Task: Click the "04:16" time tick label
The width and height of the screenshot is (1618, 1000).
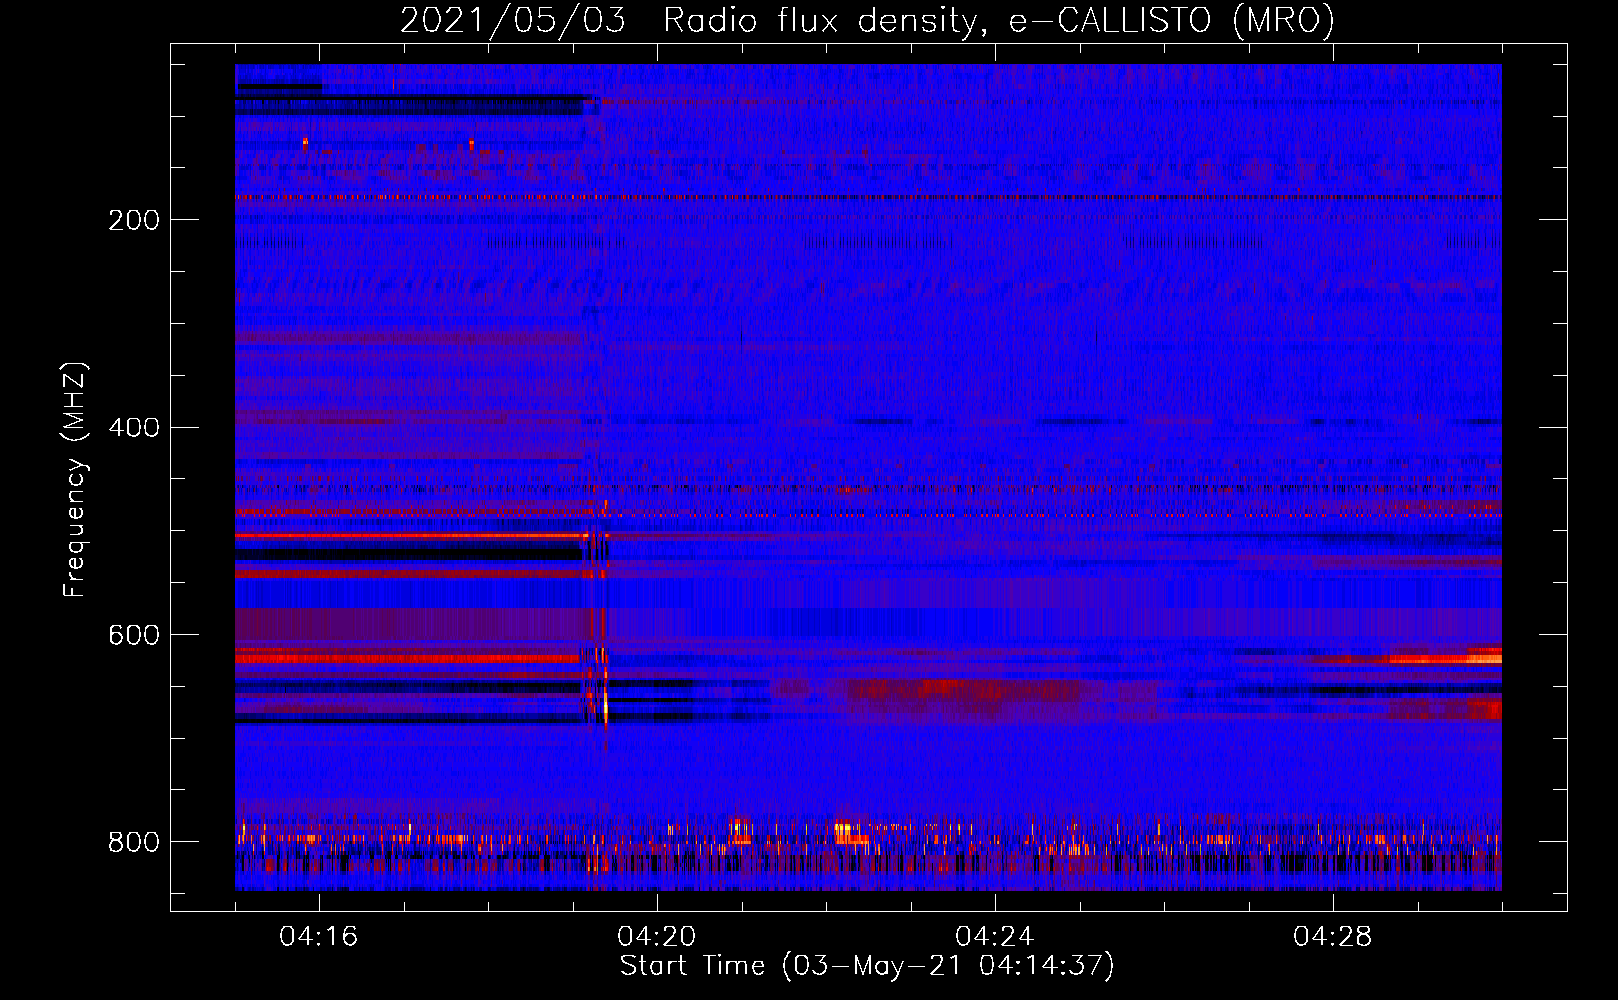Action: point(319,936)
